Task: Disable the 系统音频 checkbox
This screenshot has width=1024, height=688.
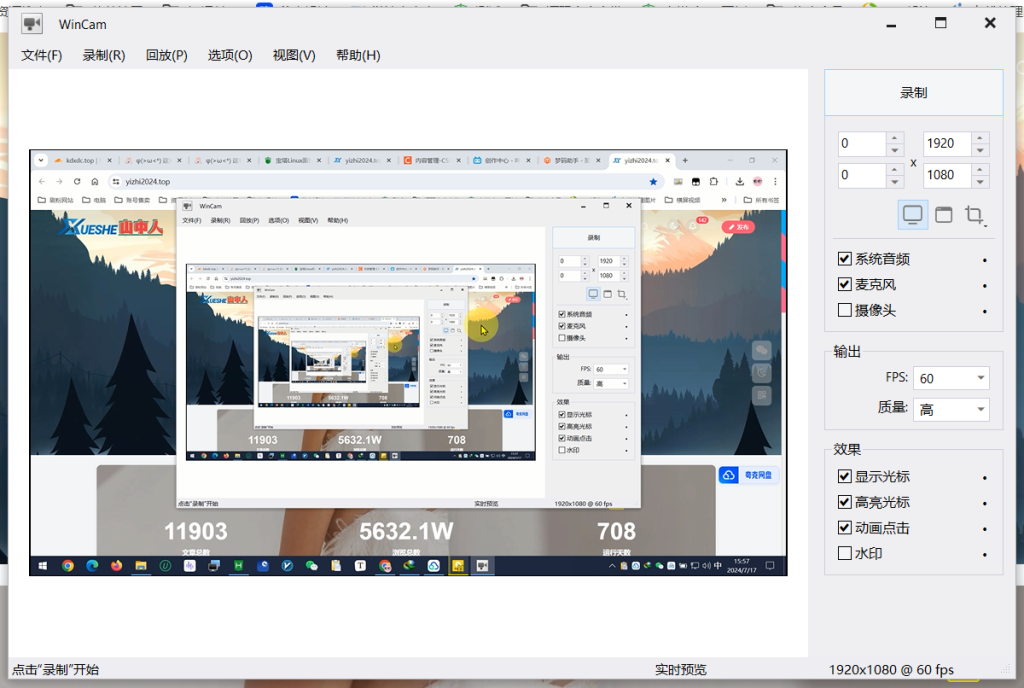Action: click(x=845, y=259)
